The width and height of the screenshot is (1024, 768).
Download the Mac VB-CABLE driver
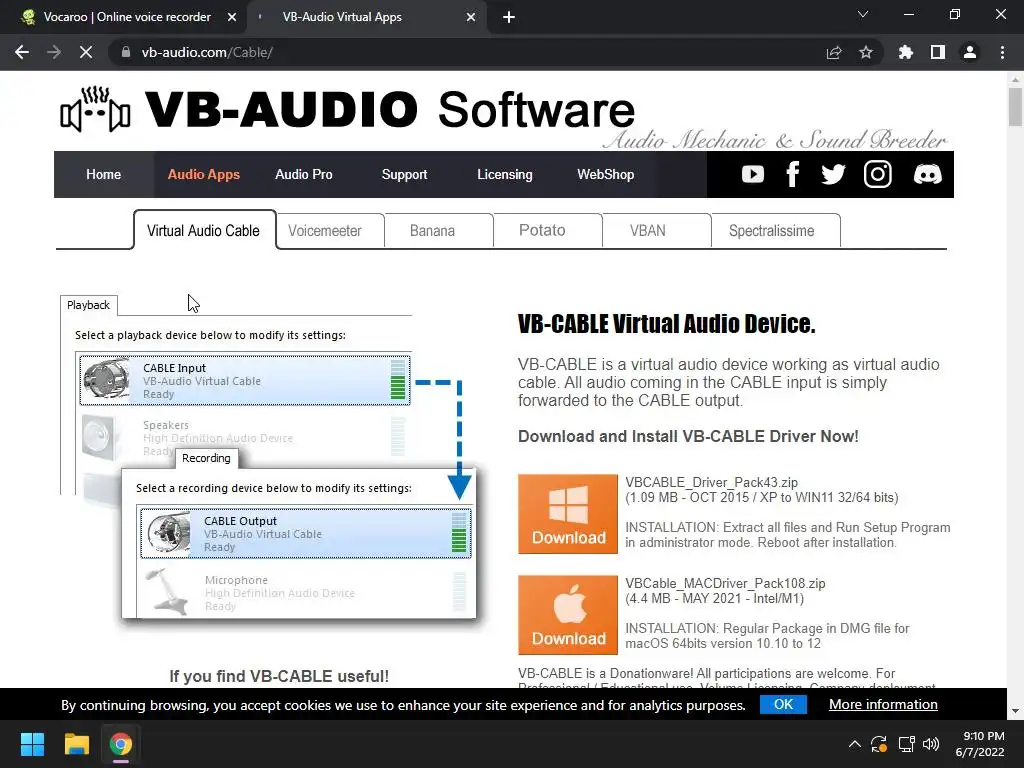(x=568, y=615)
